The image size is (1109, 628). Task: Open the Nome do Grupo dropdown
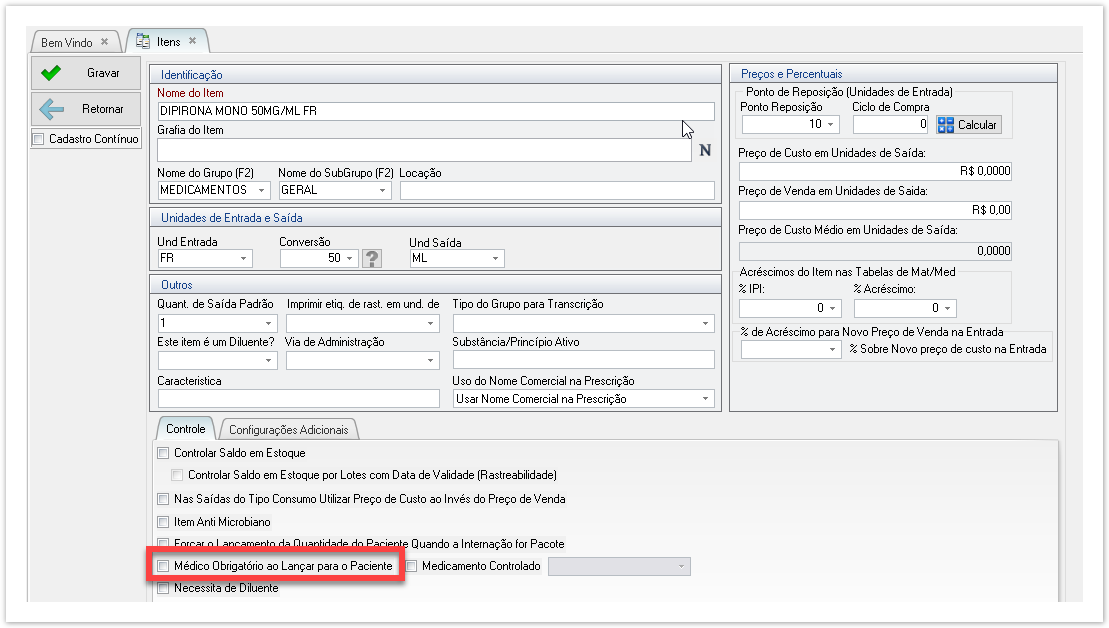pos(262,190)
